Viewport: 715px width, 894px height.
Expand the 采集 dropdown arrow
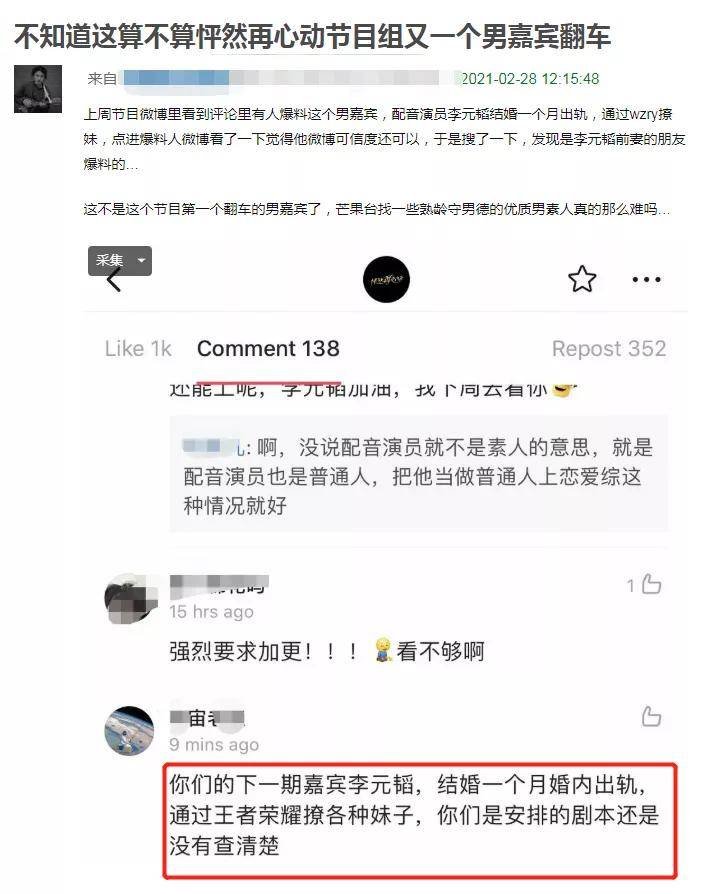141,261
